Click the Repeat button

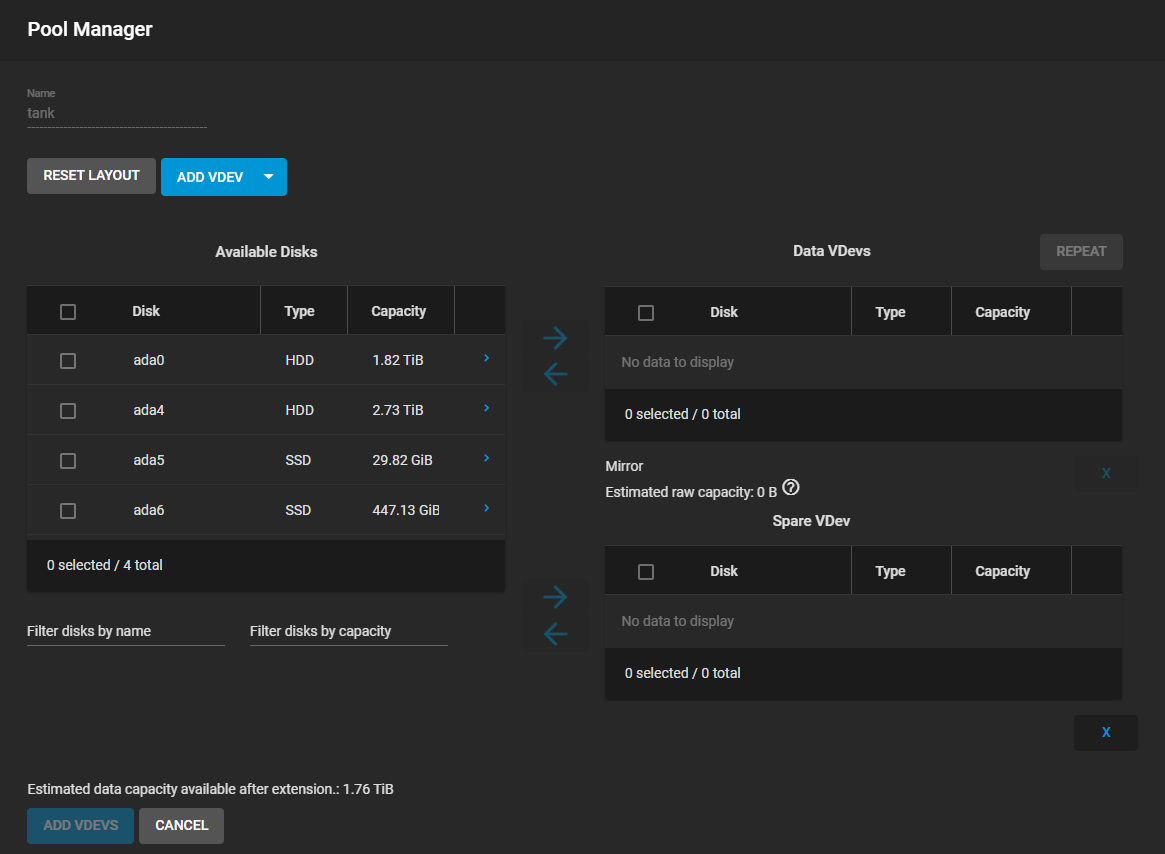coord(1081,252)
